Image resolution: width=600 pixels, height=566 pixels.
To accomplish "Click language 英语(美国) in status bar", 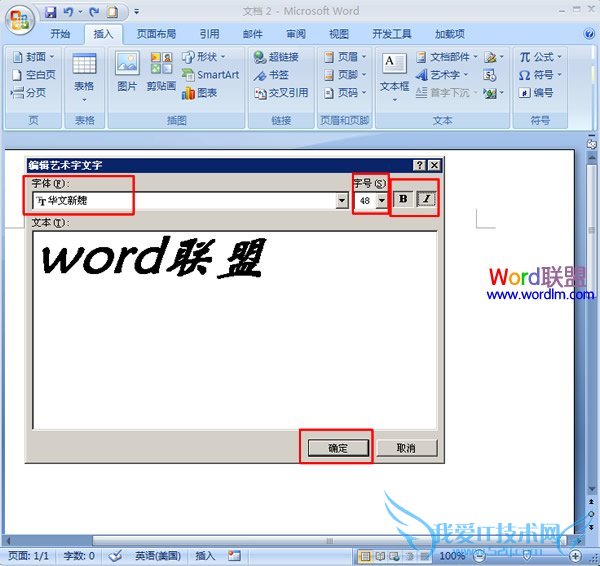I will 158,555.
